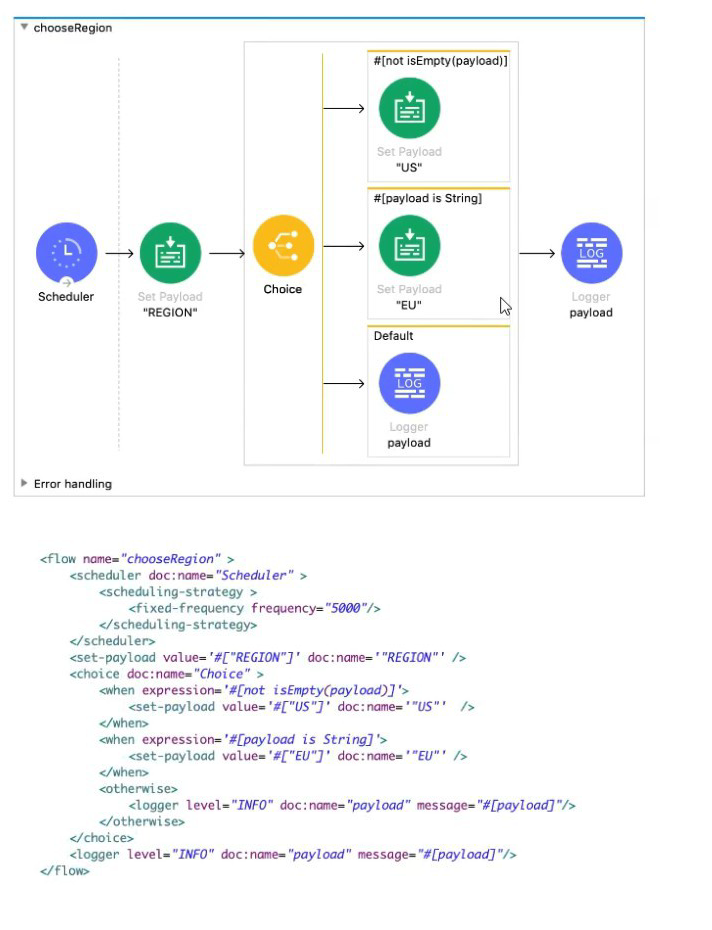Click the fixed-frequency "5000" value in XML

pyautogui.click(x=350, y=608)
